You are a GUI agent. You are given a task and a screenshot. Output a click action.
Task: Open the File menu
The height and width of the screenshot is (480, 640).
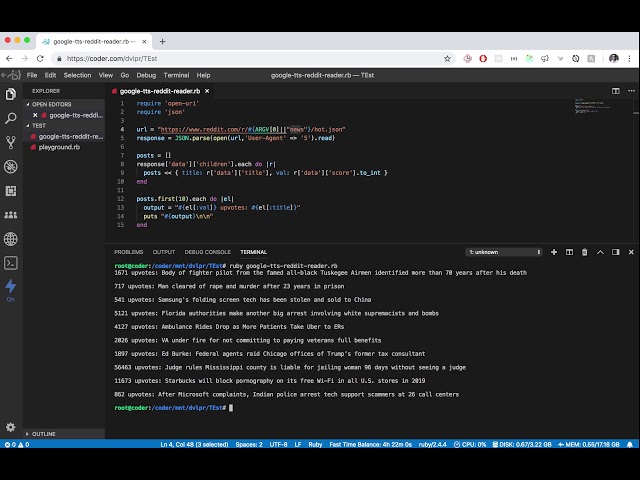pos(32,75)
